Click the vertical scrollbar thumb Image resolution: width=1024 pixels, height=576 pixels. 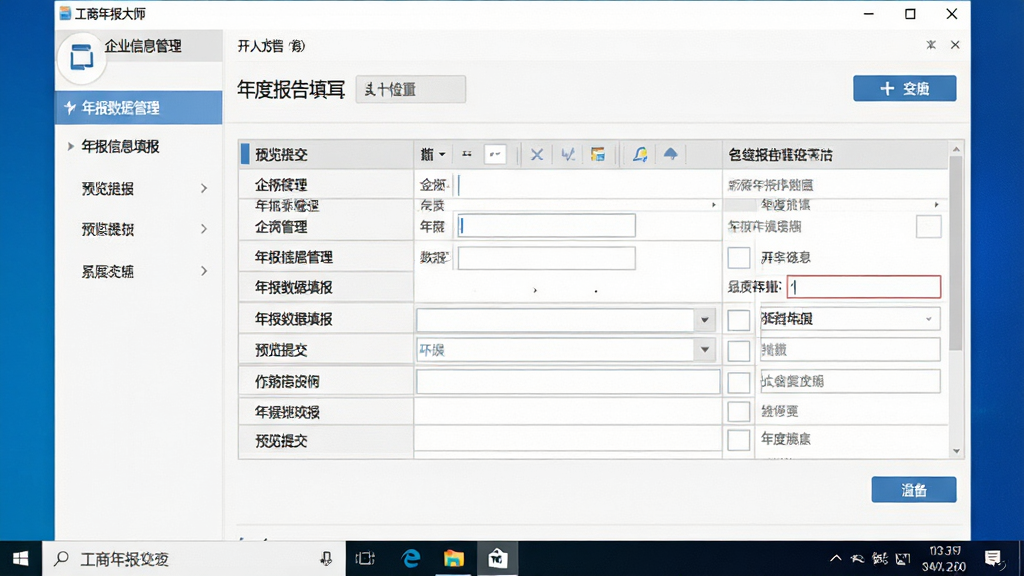click(956, 253)
